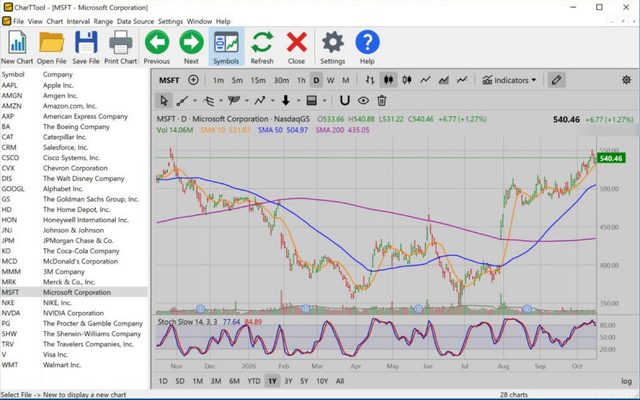Expand the wave pattern tool dropdown arrow
The width and height of the screenshot is (640, 400).
pyautogui.click(x=273, y=101)
